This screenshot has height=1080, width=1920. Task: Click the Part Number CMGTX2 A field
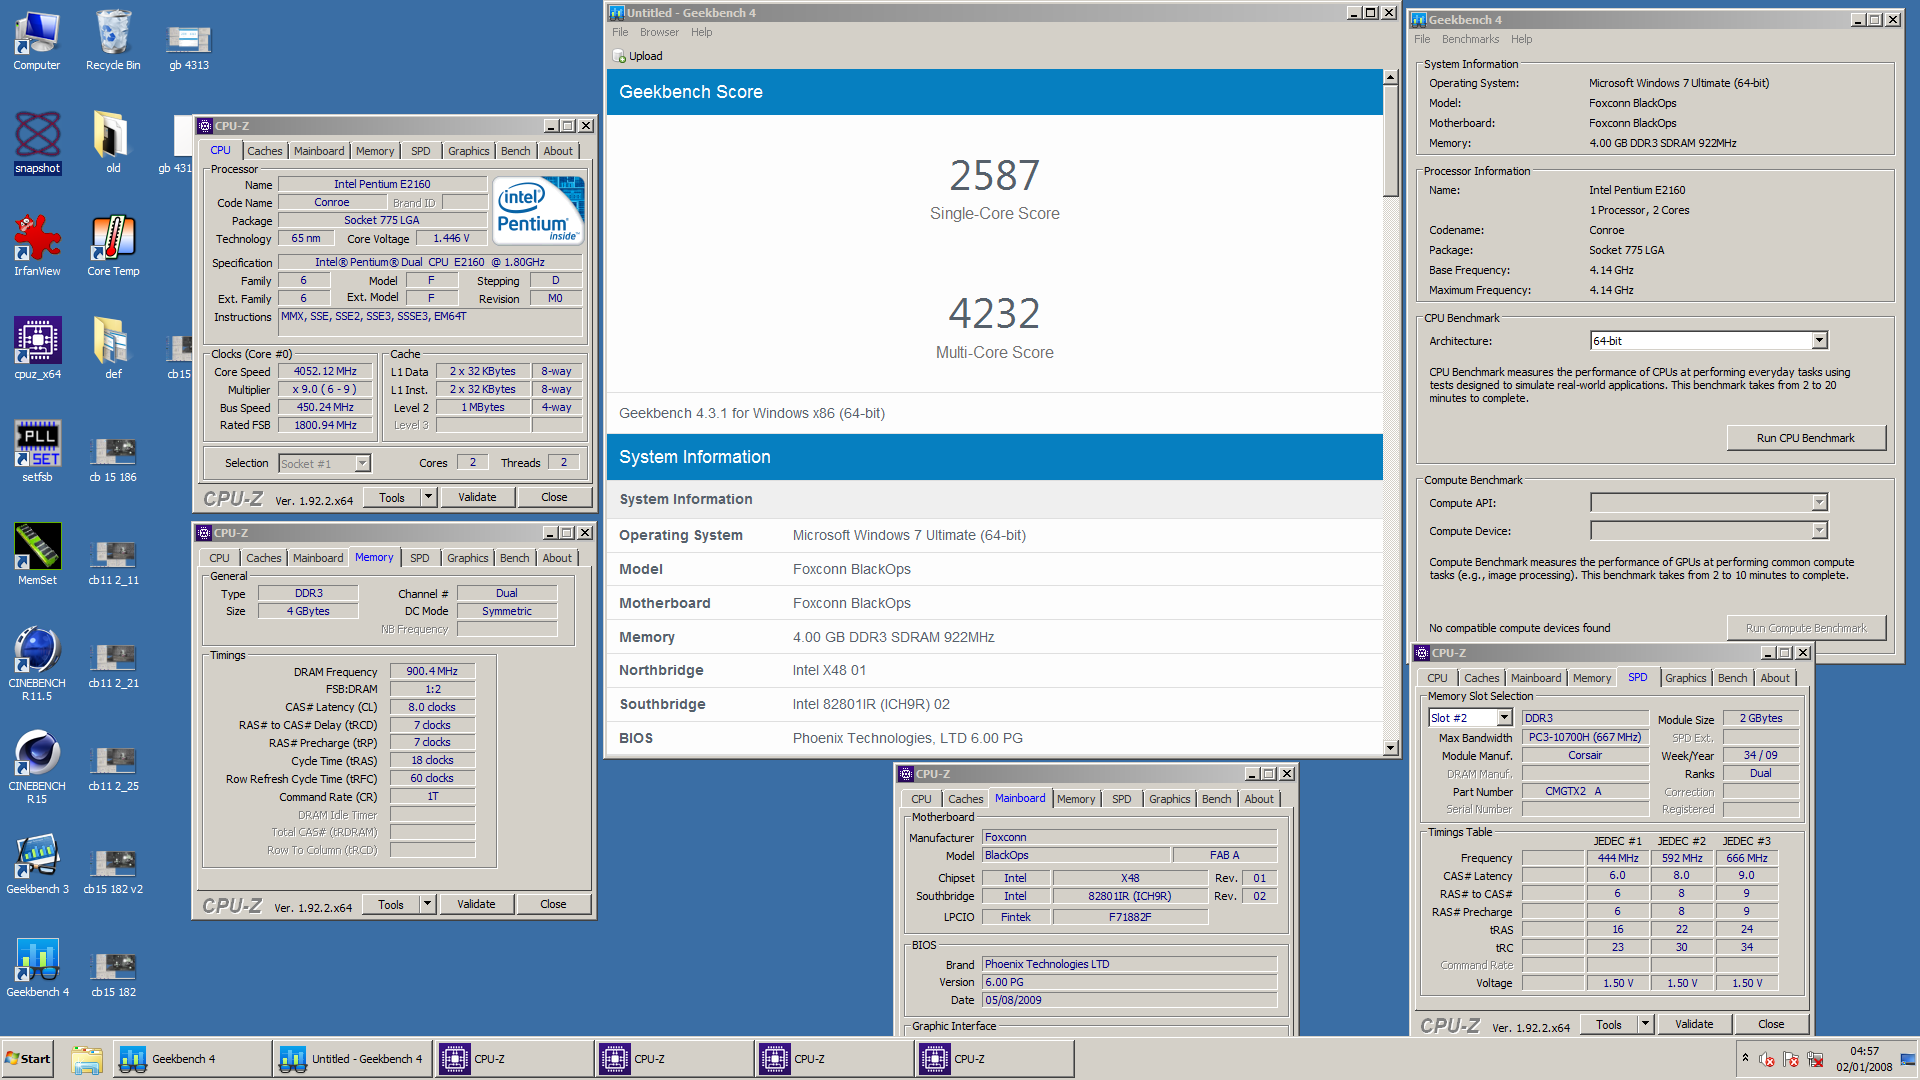click(x=1585, y=792)
